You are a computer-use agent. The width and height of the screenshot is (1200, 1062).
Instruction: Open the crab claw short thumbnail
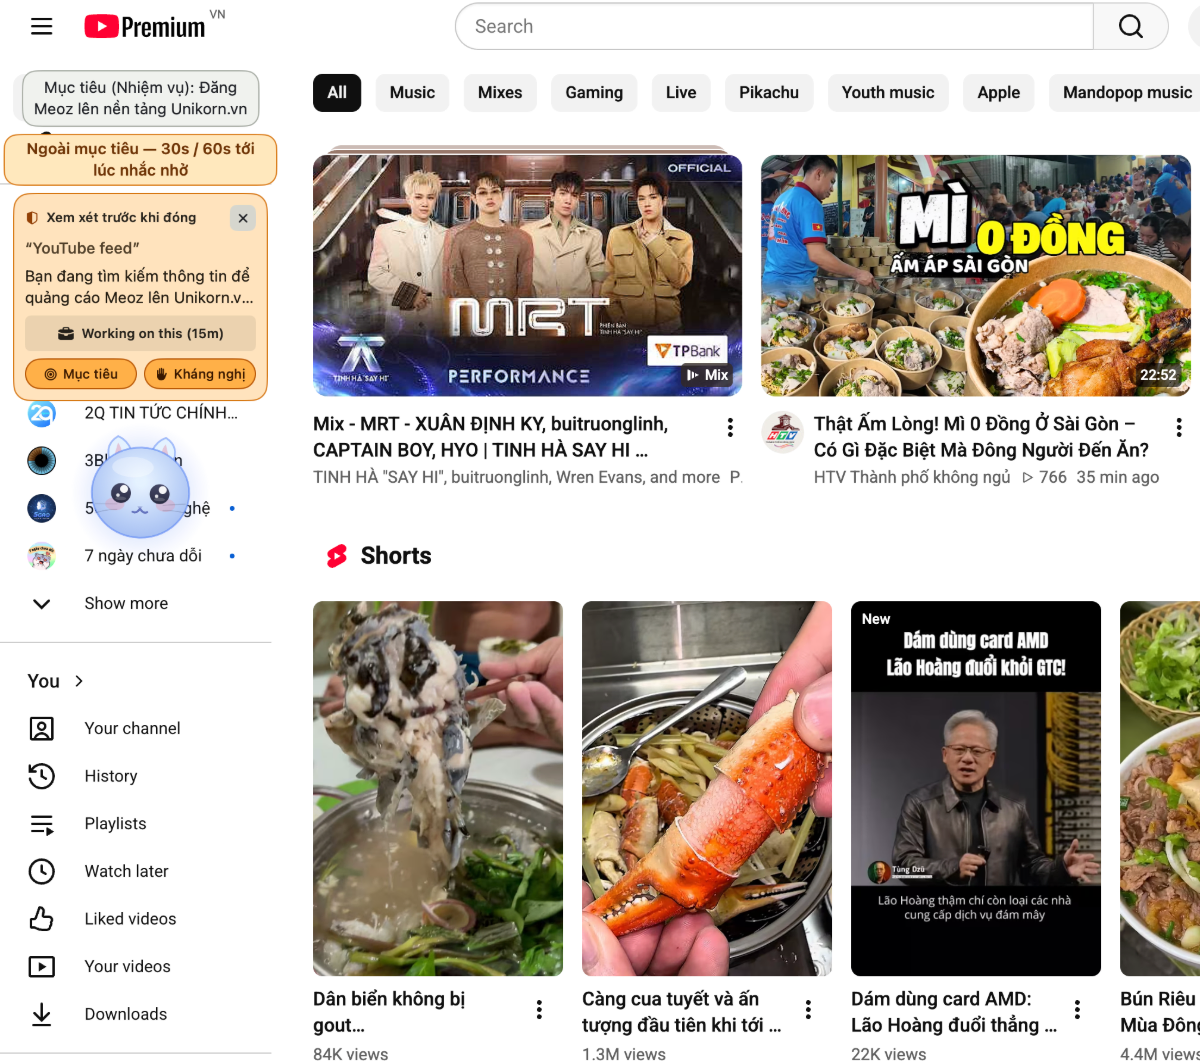[707, 788]
